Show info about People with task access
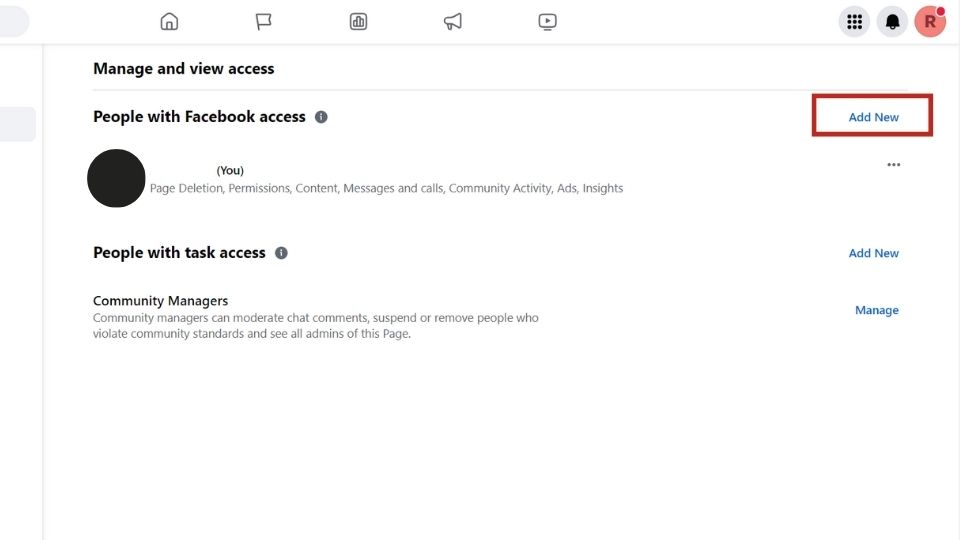The width and height of the screenshot is (960, 540). 281,253
